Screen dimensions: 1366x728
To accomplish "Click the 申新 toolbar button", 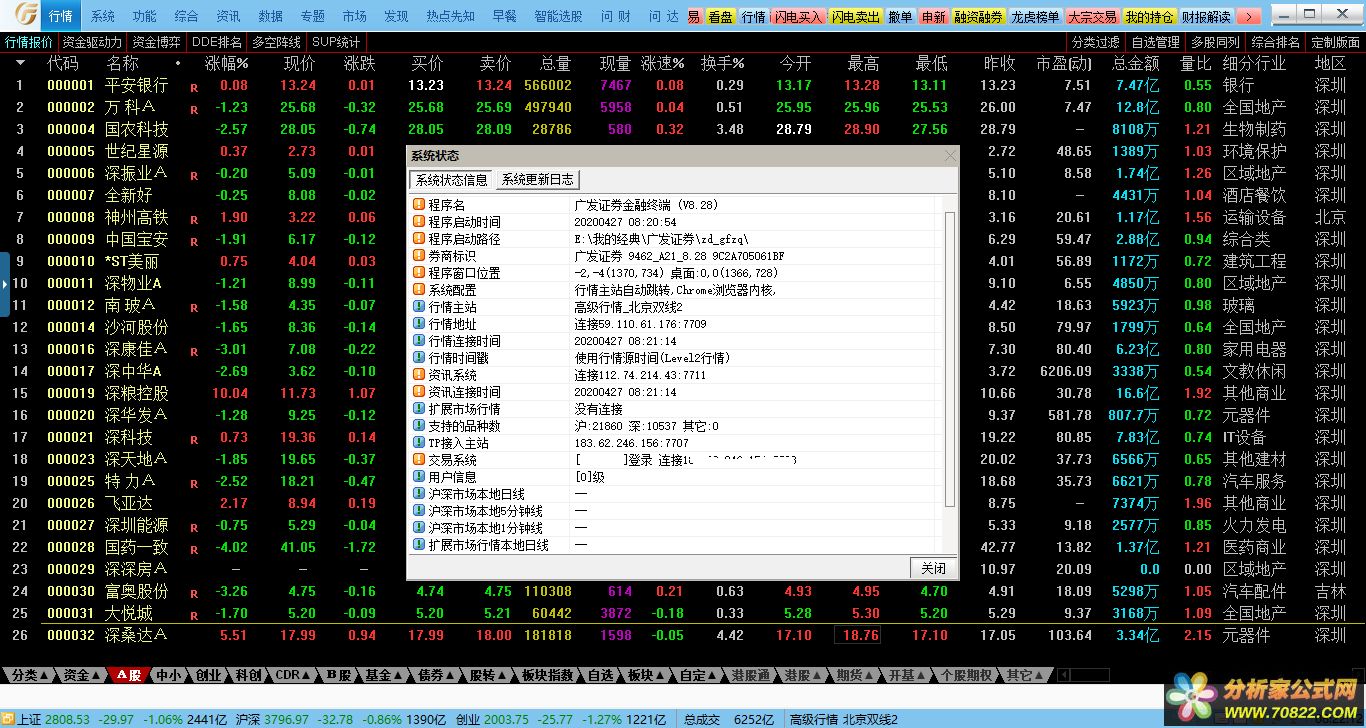I will pyautogui.click(x=934, y=17).
